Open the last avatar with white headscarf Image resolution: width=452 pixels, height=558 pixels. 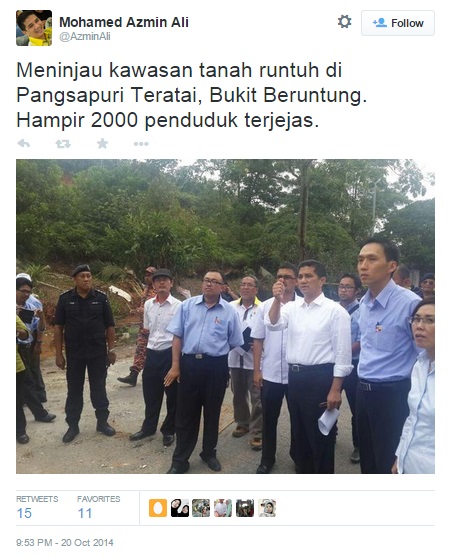[267, 508]
